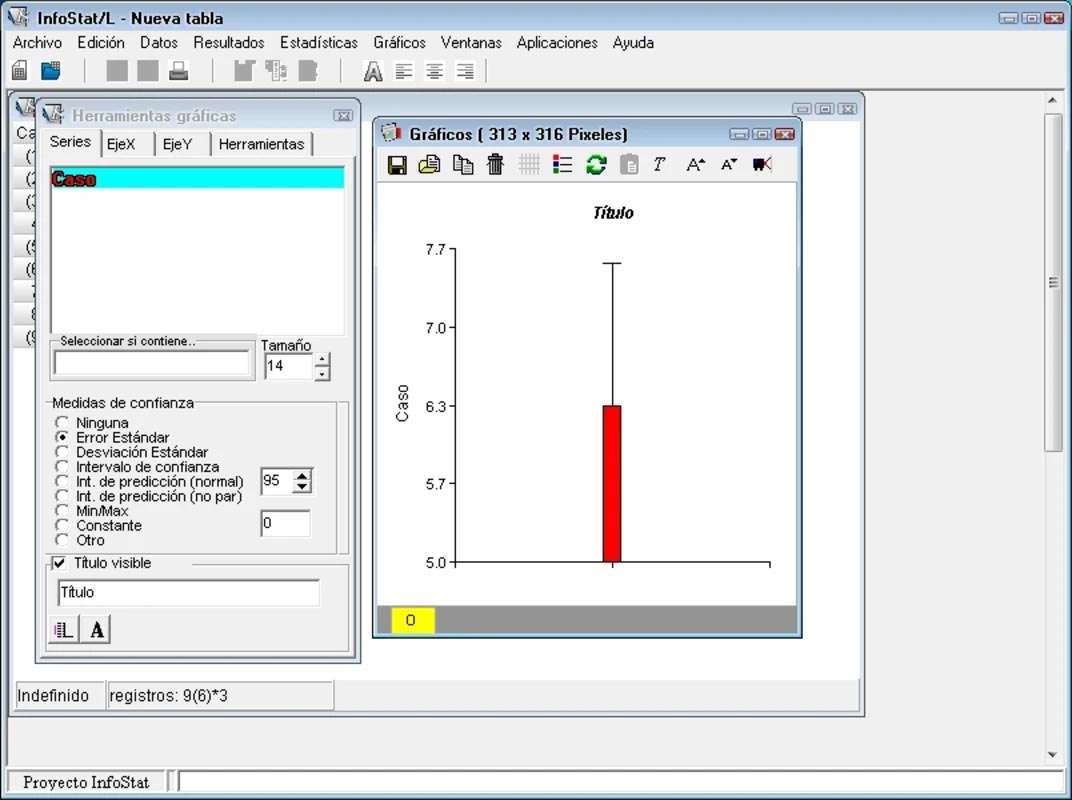Open a table with the blue folder icon
This screenshot has width=1072, height=800.
click(x=50, y=71)
